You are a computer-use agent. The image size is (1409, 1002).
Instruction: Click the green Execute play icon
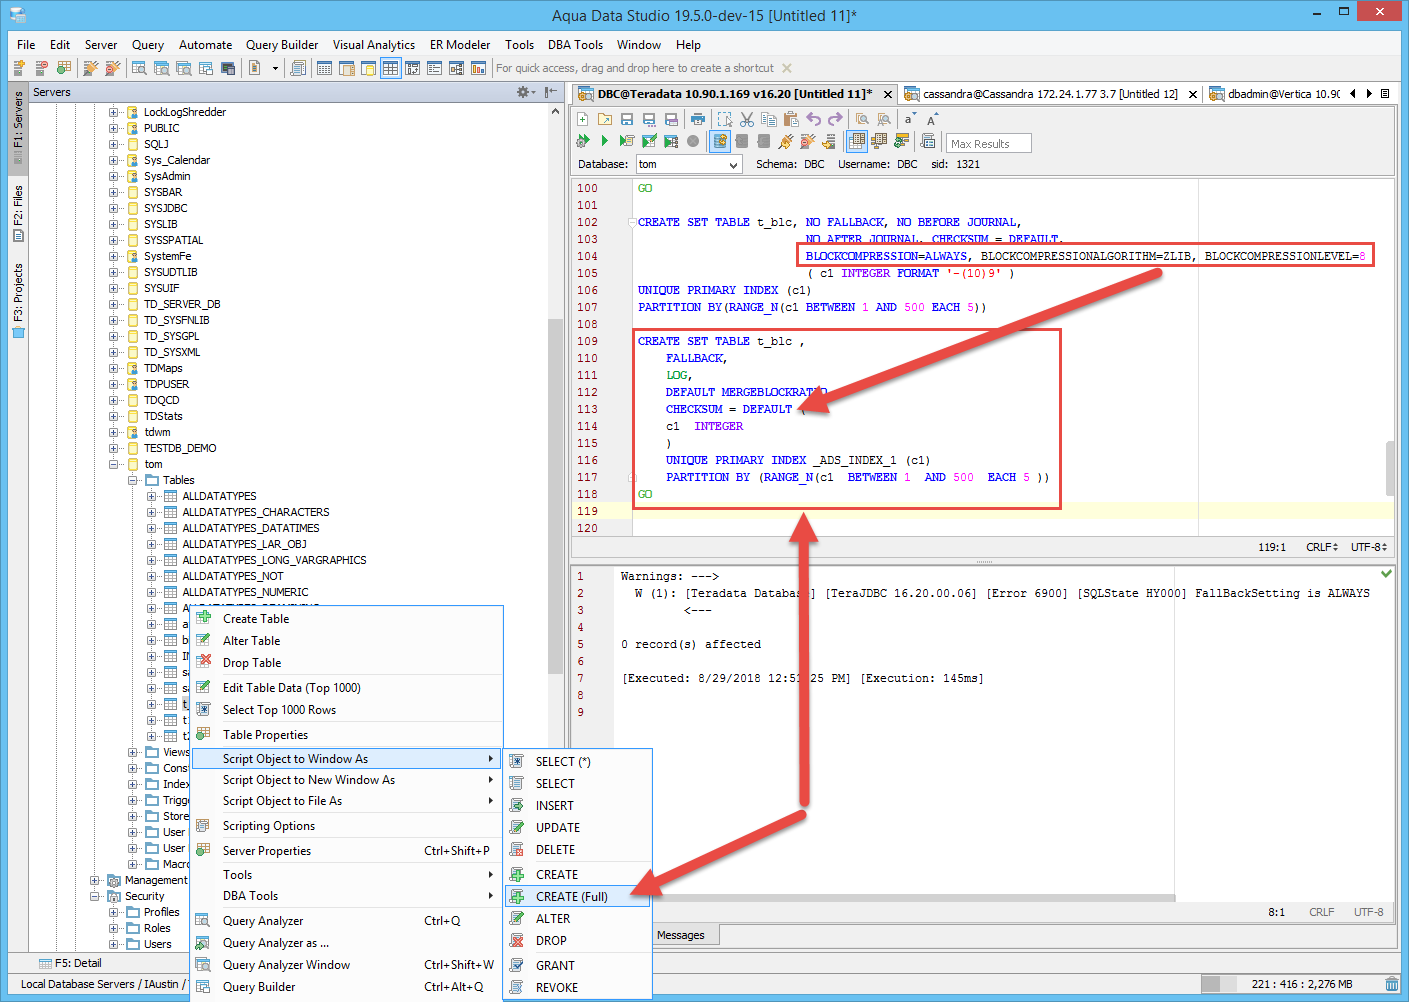[x=604, y=141]
